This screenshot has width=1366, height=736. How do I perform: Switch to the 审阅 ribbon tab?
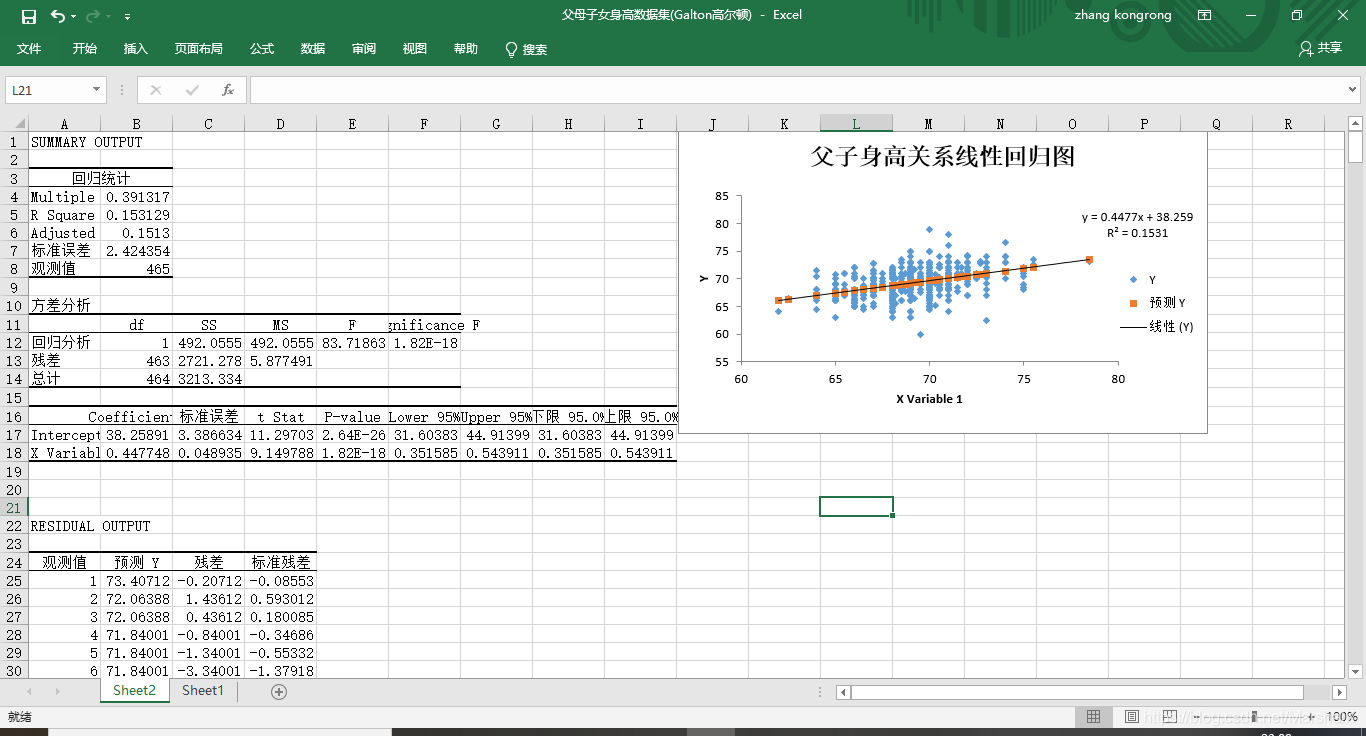pyautogui.click(x=364, y=49)
